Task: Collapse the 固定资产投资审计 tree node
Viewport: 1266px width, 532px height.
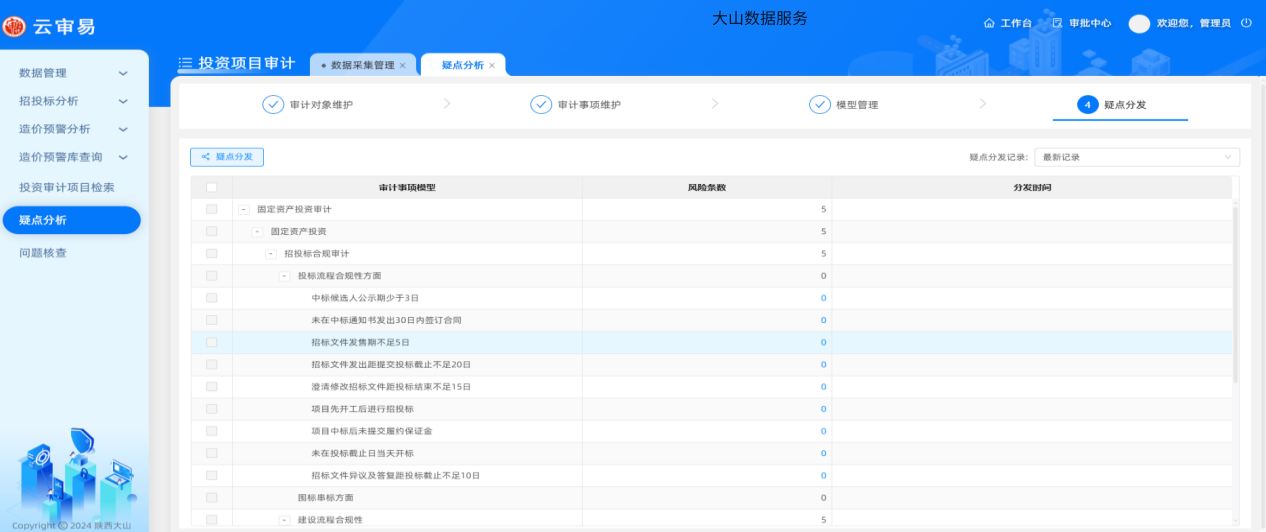Action: click(244, 209)
